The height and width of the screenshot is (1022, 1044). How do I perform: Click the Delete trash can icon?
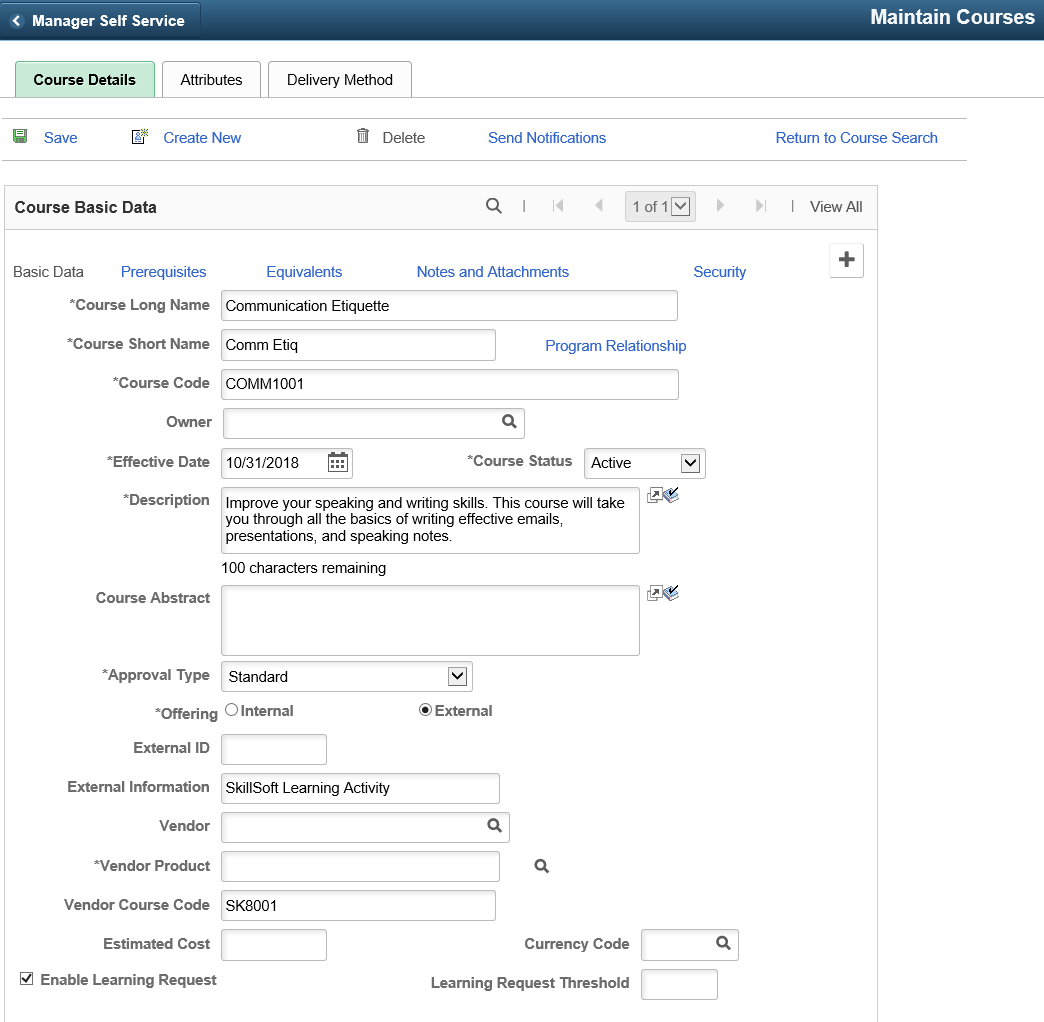363,136
